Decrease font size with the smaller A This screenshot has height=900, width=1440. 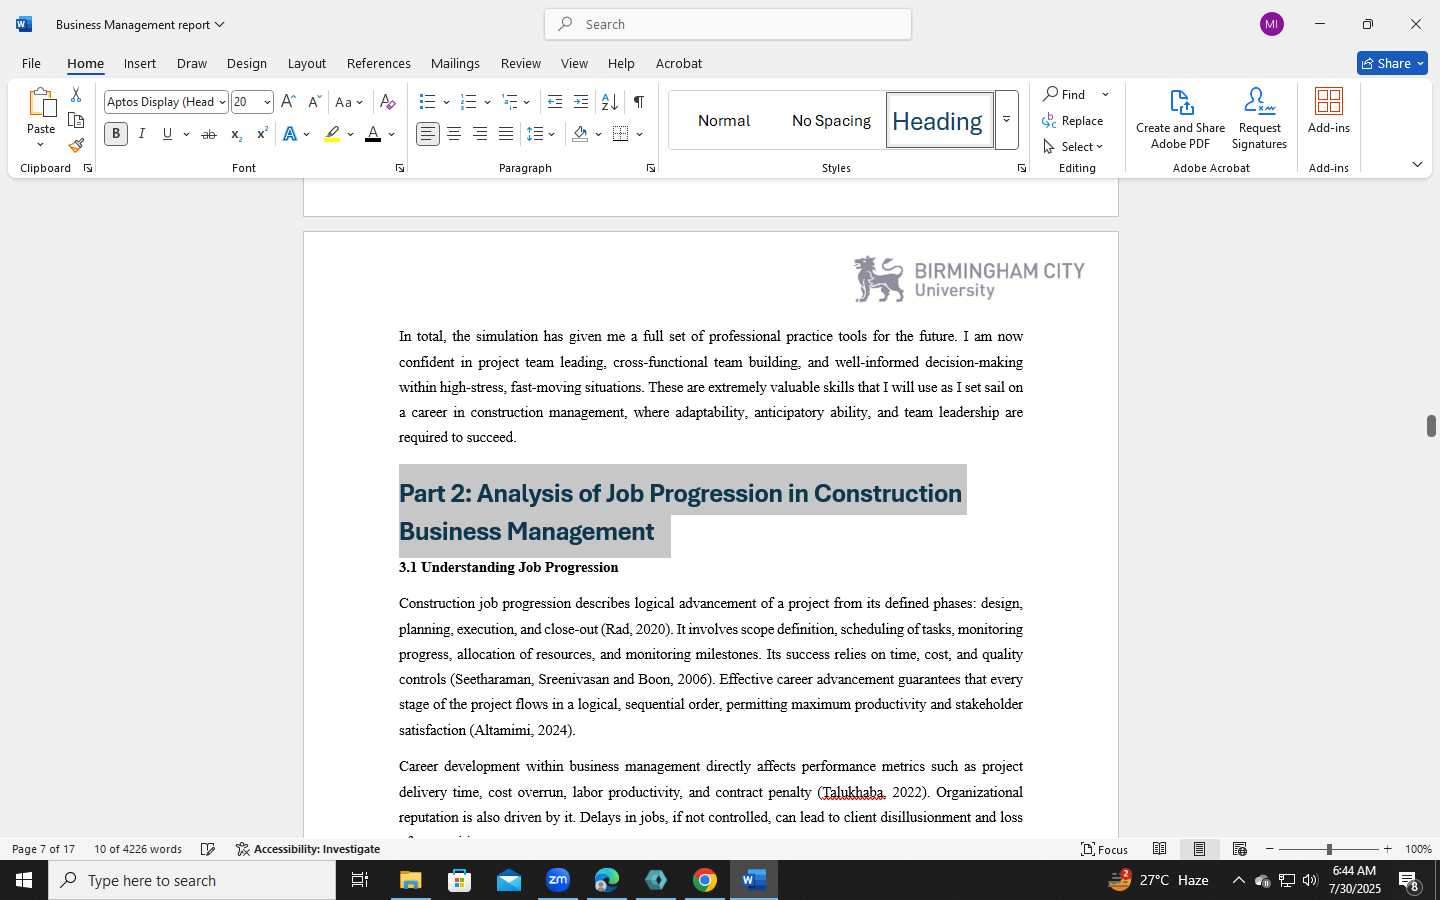coord(314,102)
